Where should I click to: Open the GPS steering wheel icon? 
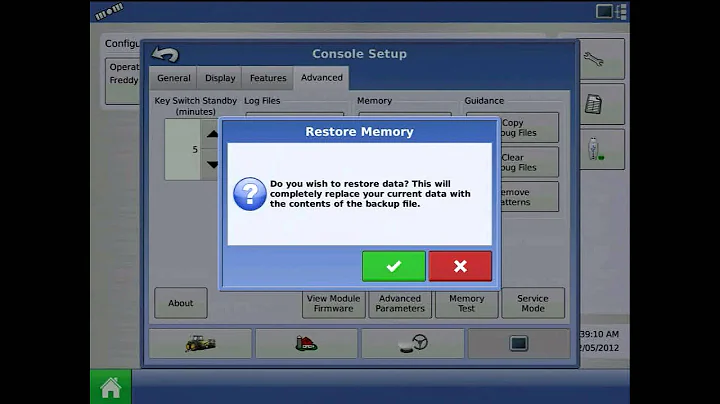[x=413, y=343]
